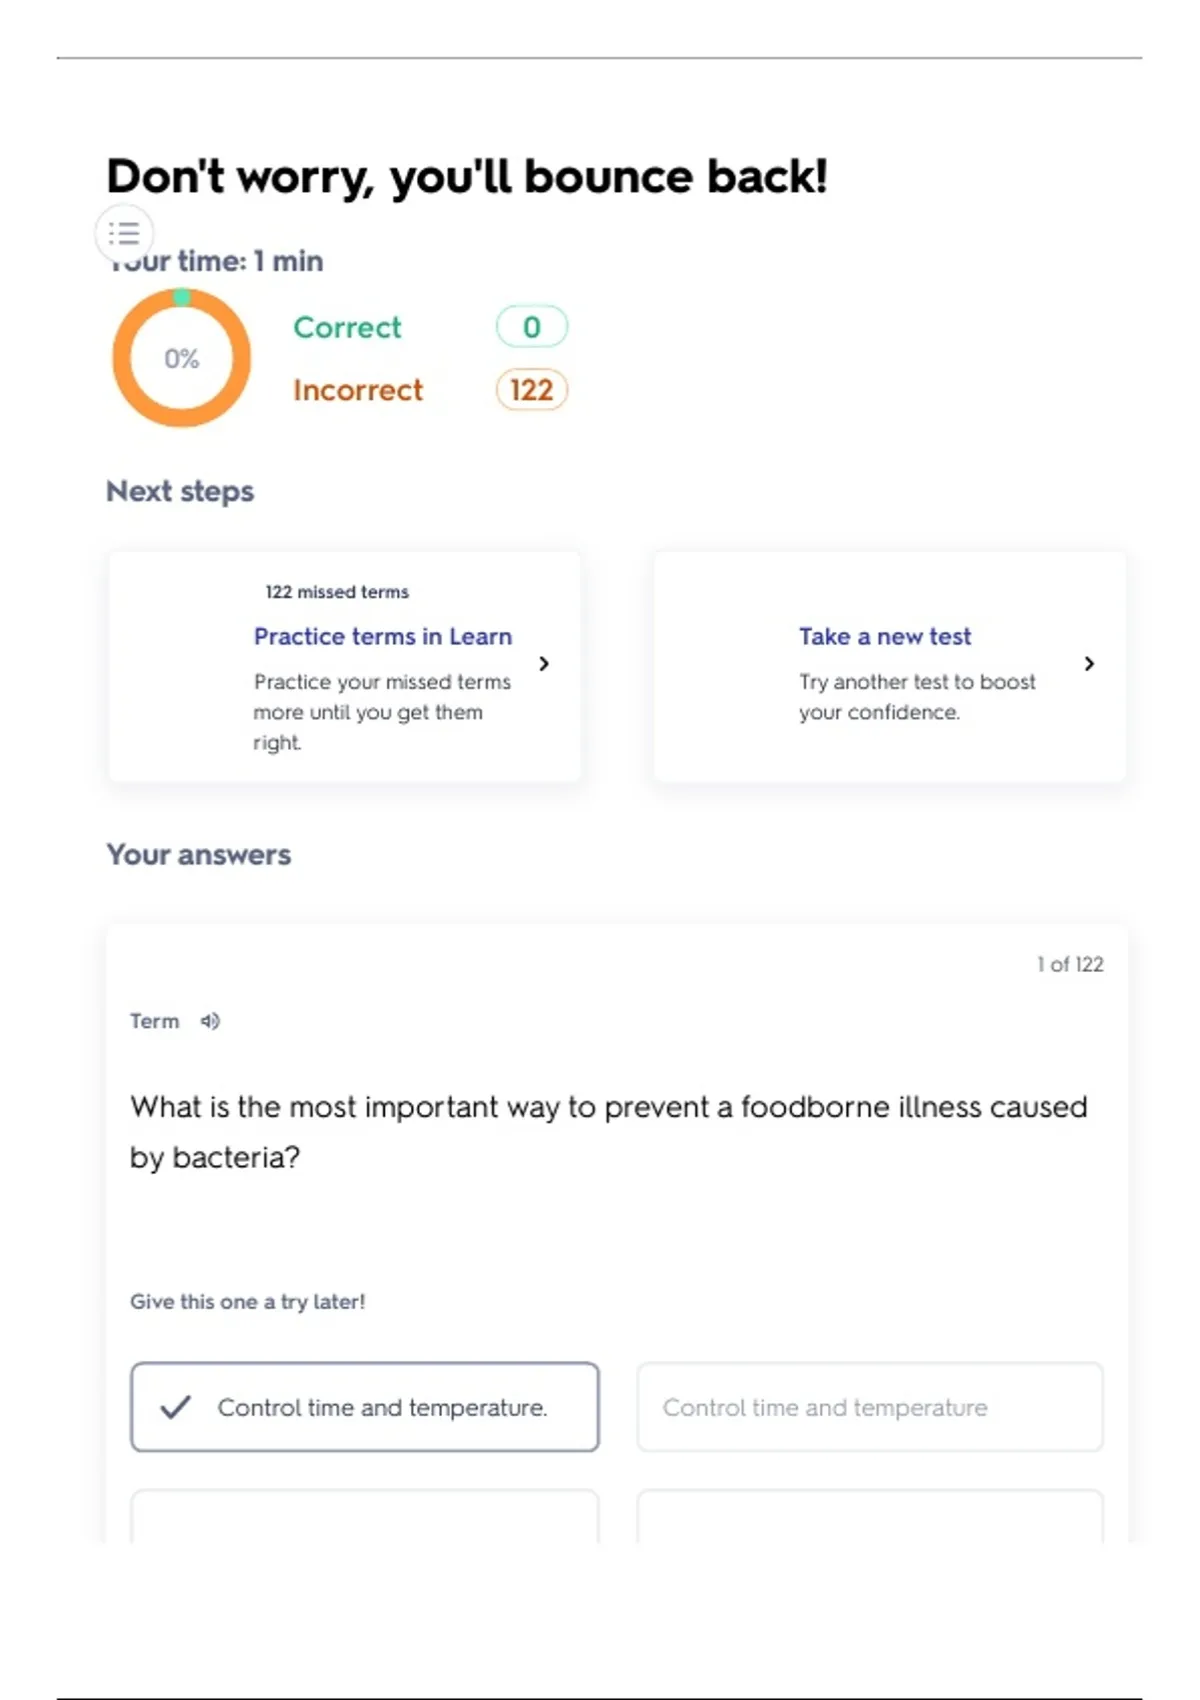Open the list menu icon near the heading
1200x1700 pixels.
(124, 234)
